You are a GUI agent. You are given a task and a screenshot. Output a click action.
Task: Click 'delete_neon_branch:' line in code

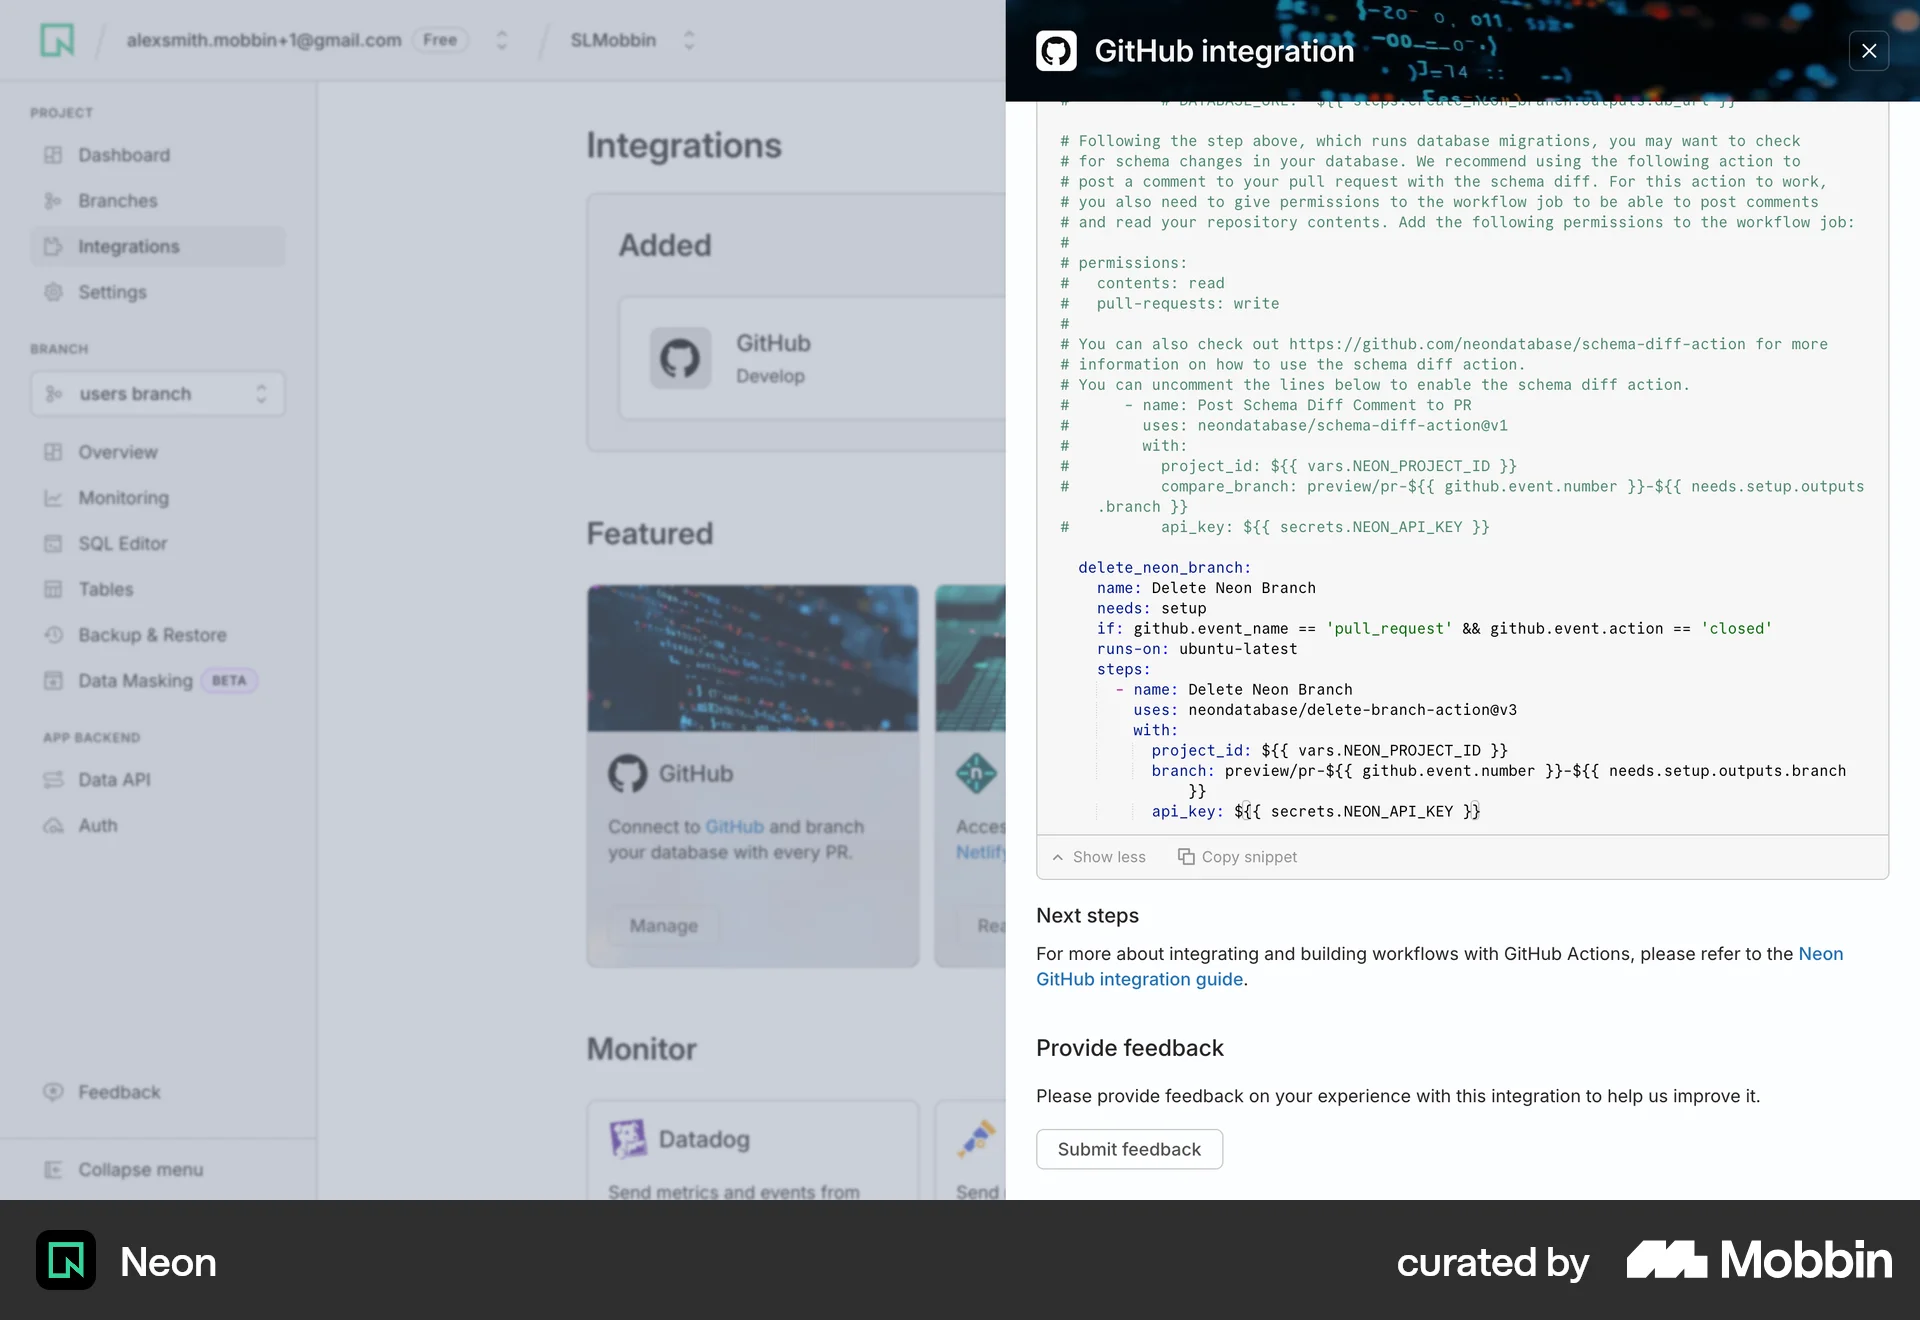[1164, 568]
